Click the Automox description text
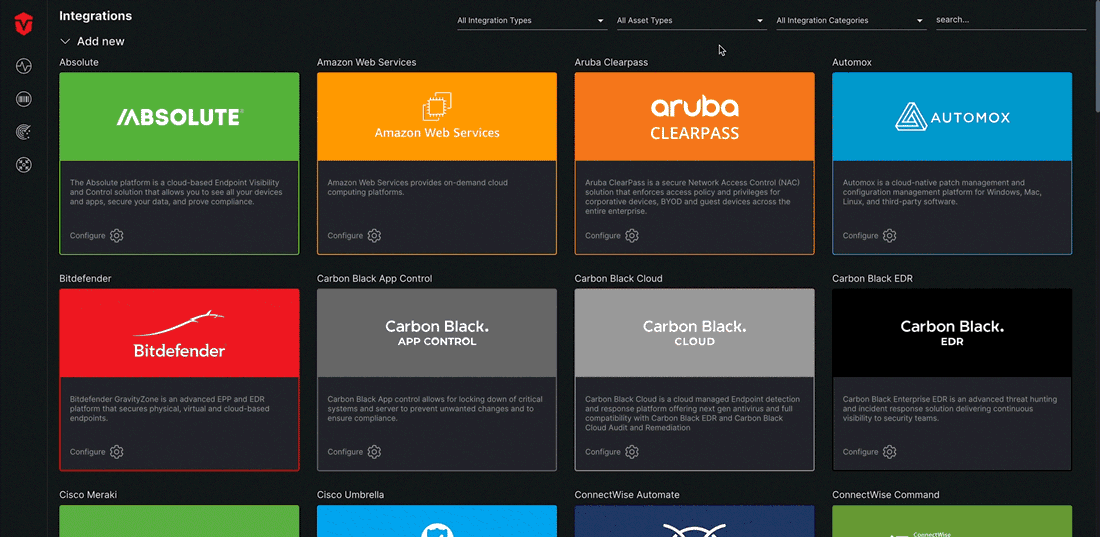This screenshot has width=1100, height=537. (942, 192)
